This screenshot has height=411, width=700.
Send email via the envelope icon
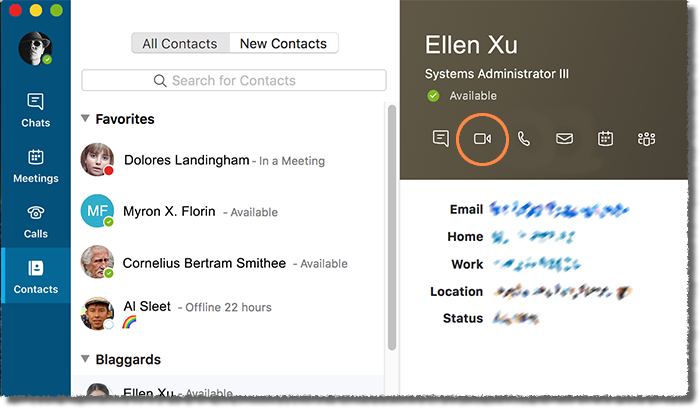pyautogui.click(x=564, y=139)
